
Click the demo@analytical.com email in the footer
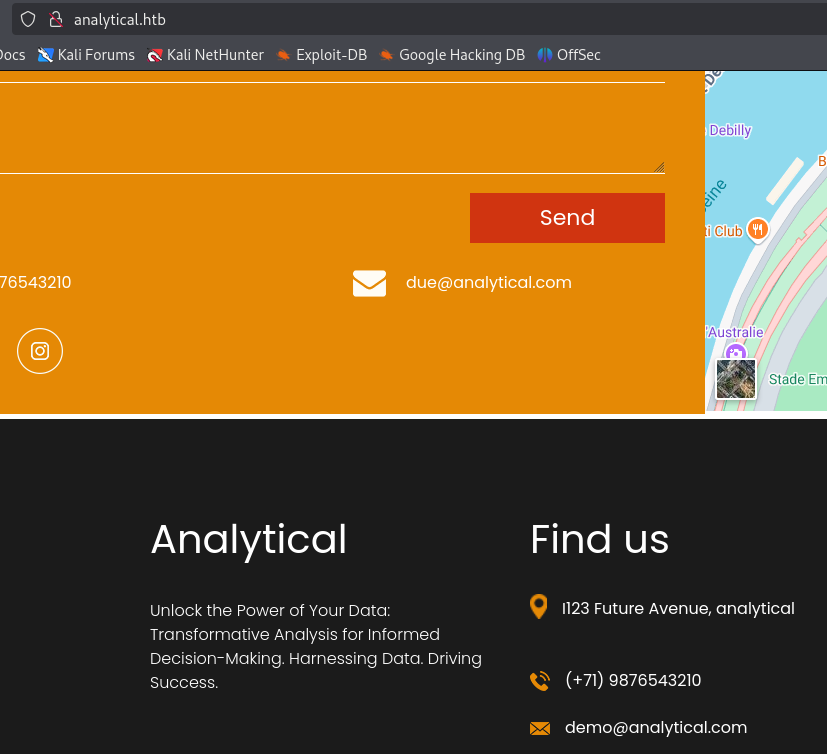pos(655,728)
